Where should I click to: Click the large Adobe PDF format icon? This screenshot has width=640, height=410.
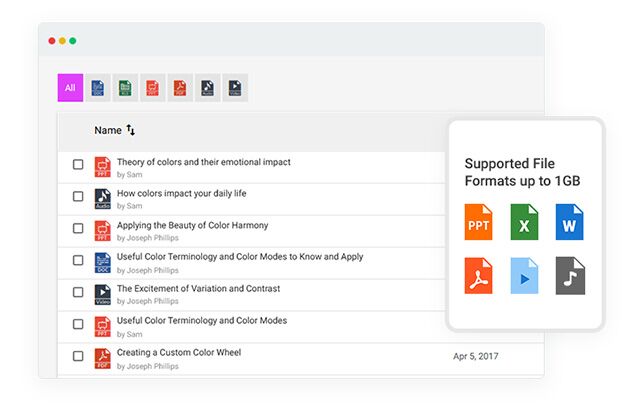point(478,275)
